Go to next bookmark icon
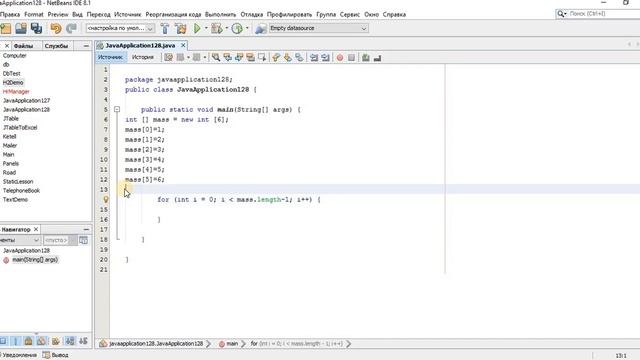This screenshot has width=640, height=360. pos(288,58)
